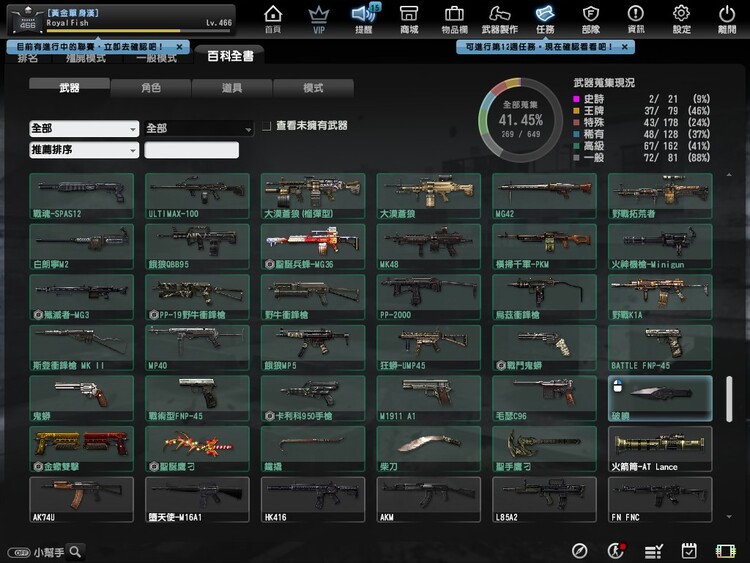750x563 pixels.
Task: Select the 一般模式 tab
Action: coord(156,58)
